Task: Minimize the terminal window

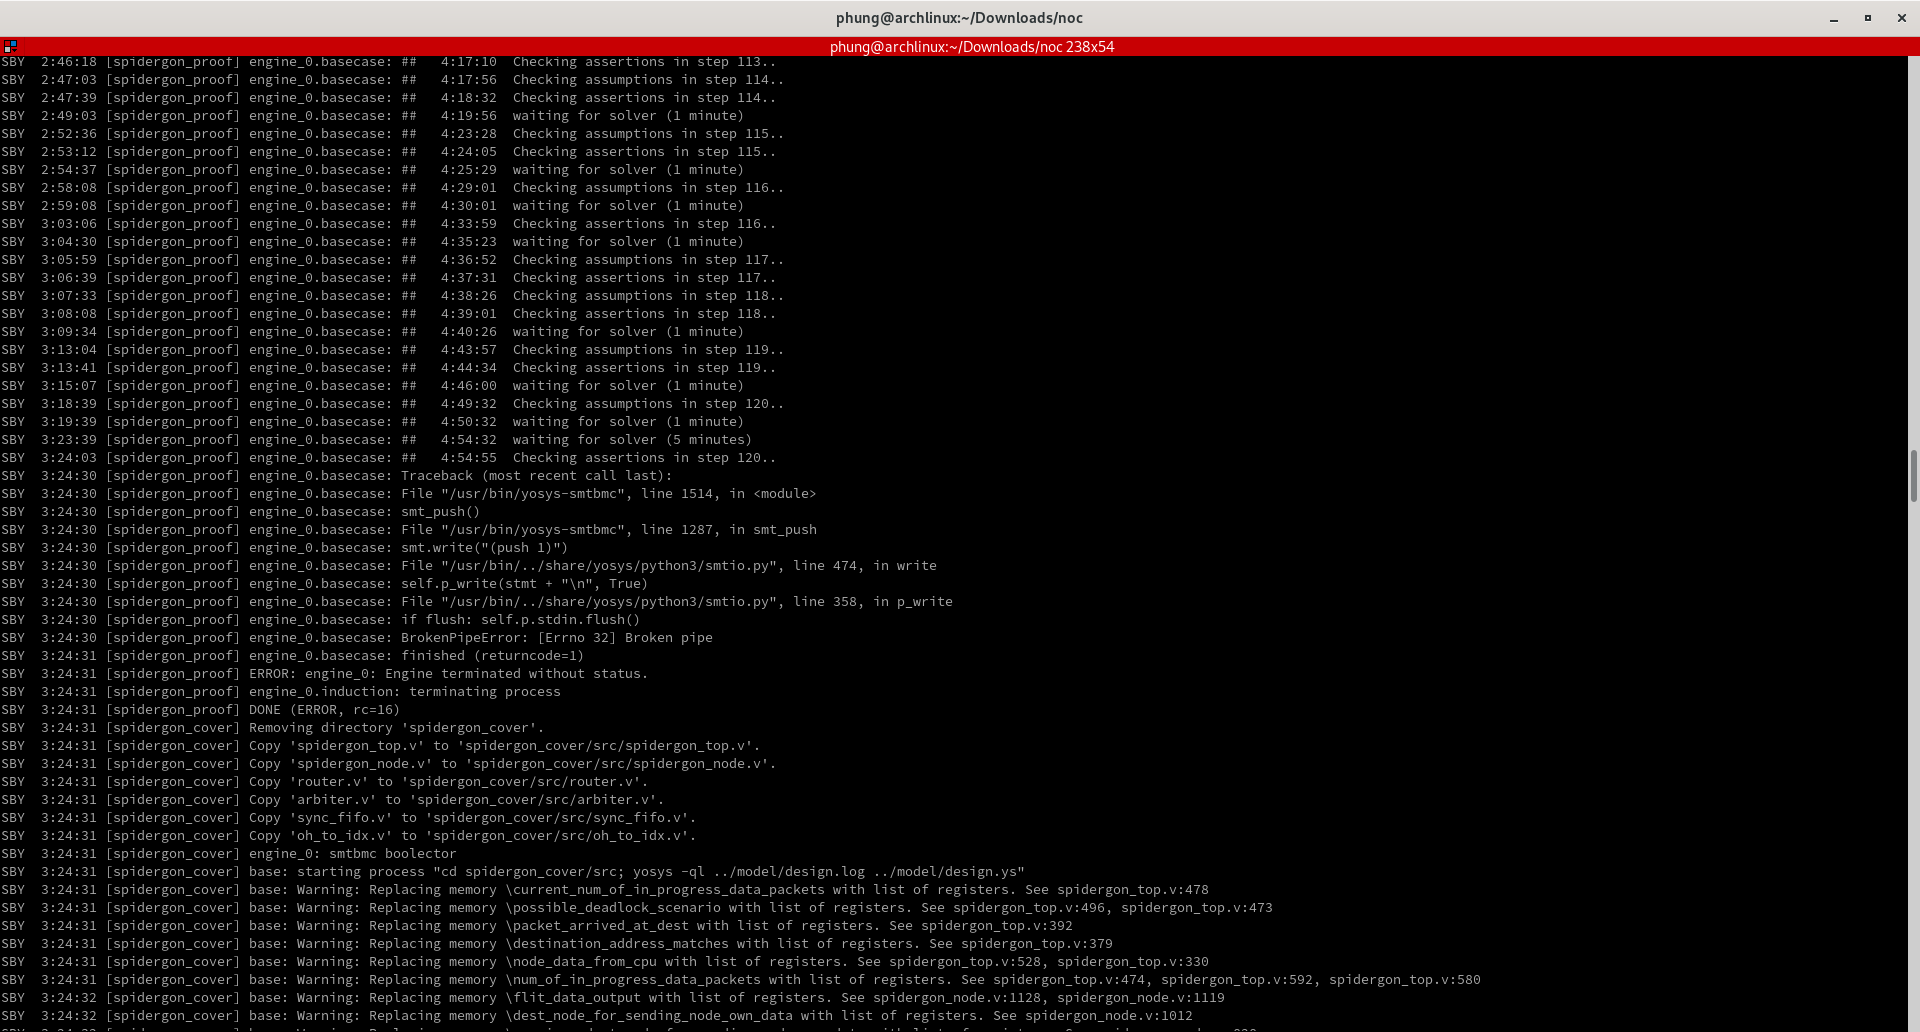Action: pos(1834,18)
